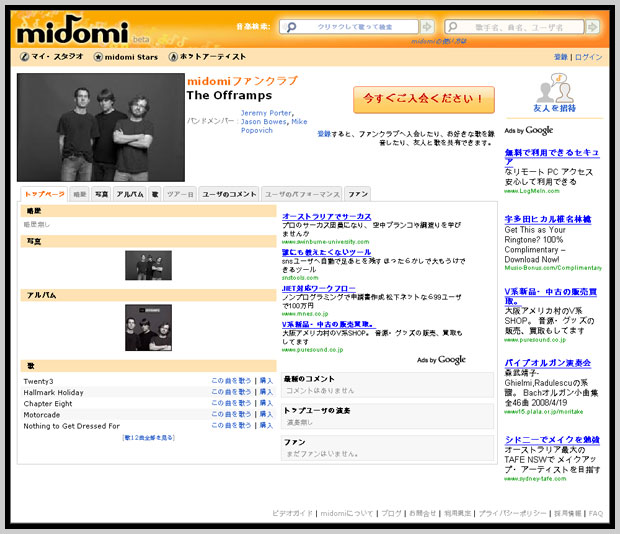Open midomi Stars in navigation bar

coord(131,57)
